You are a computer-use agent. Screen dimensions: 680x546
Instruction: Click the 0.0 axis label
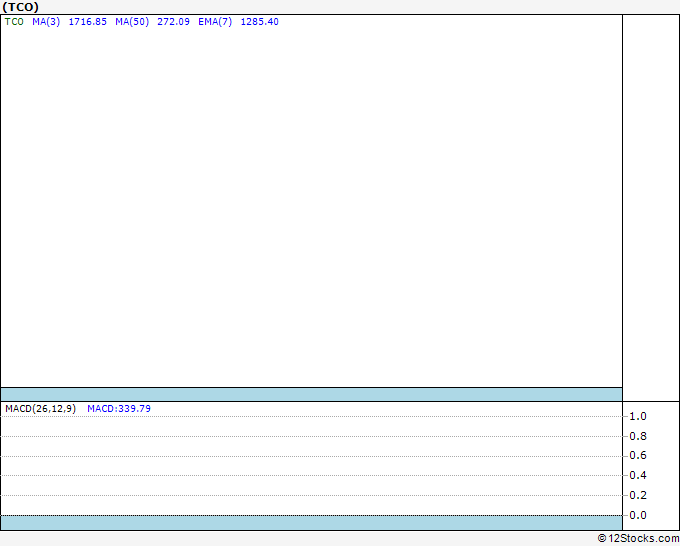(638, 515)
